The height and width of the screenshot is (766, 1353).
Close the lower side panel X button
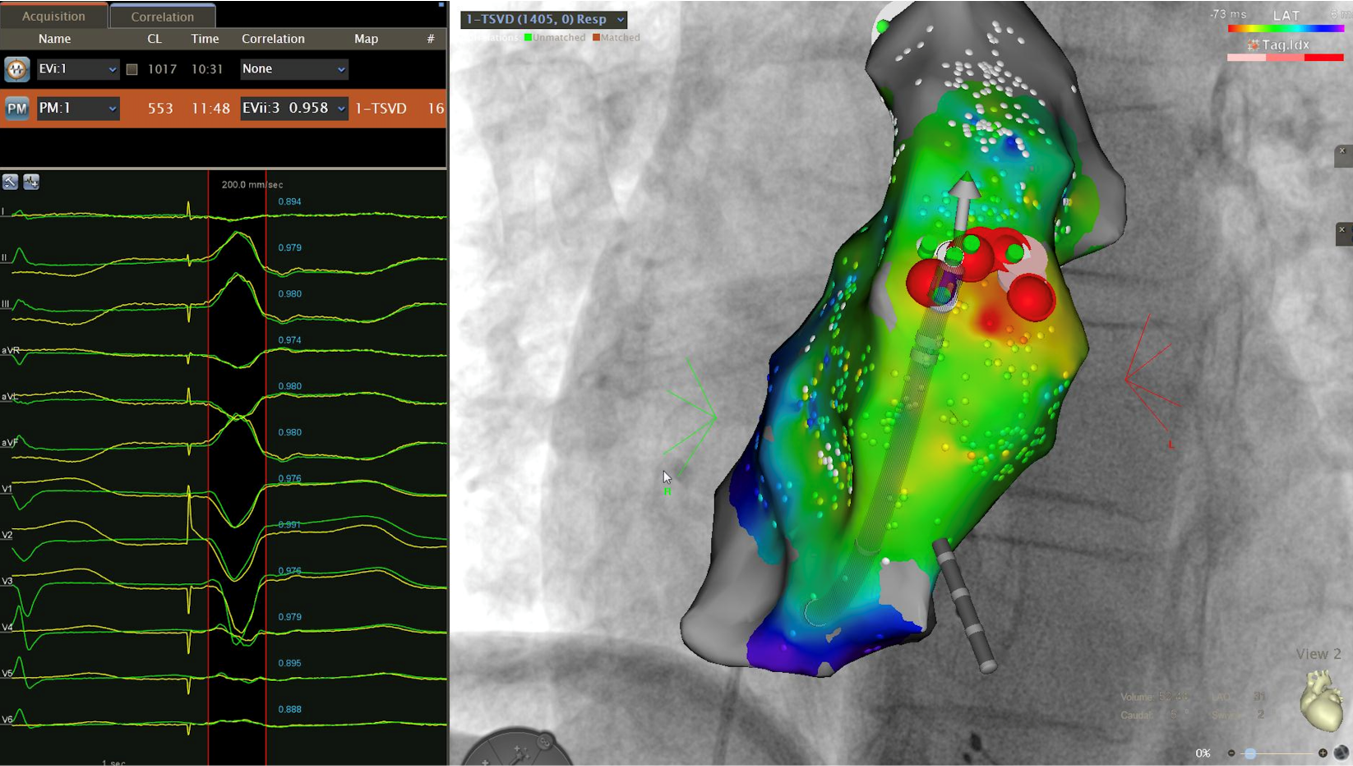tap(1342, 230)
